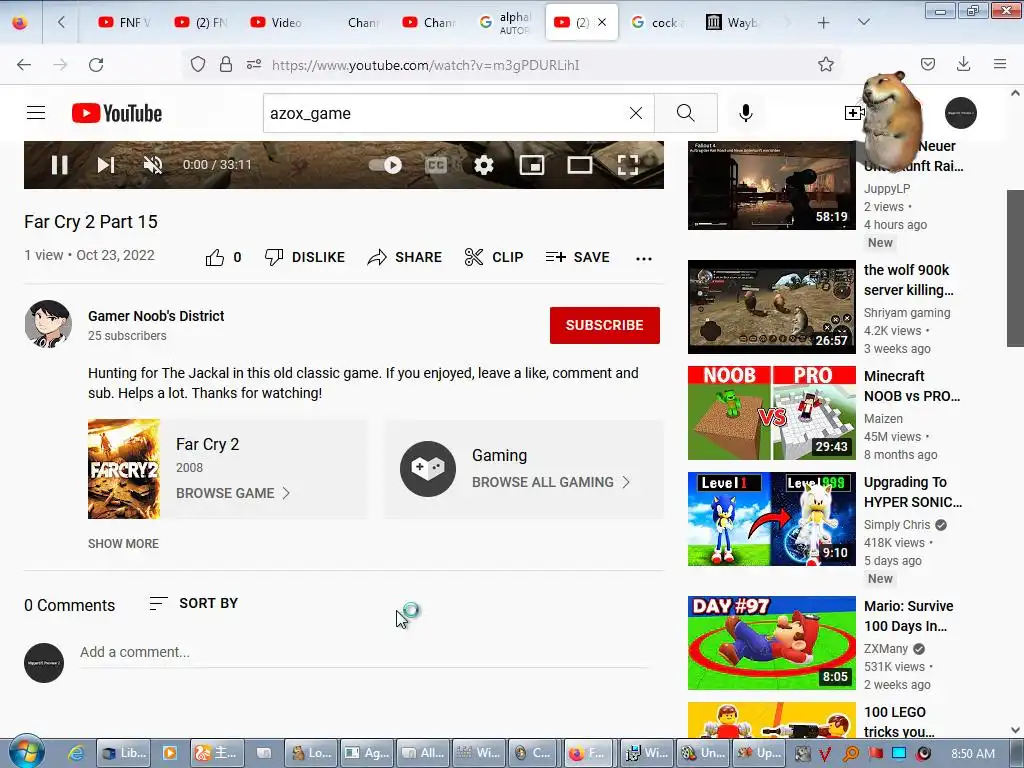Open the wolf 900k server video thumbnail
Viewport: 1024px width, 768px height.
coord(771,307)
